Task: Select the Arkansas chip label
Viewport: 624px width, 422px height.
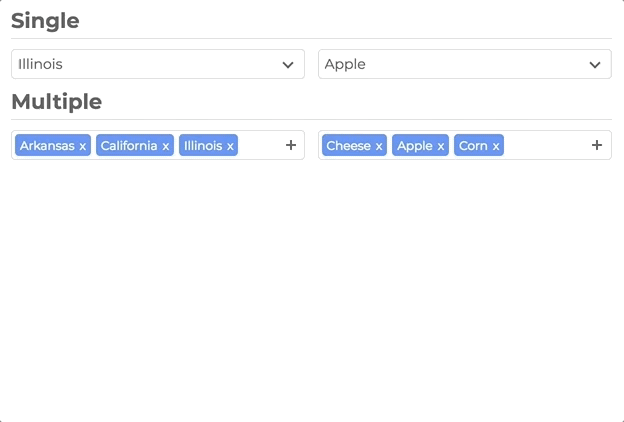Action: (x=47, y=146)
